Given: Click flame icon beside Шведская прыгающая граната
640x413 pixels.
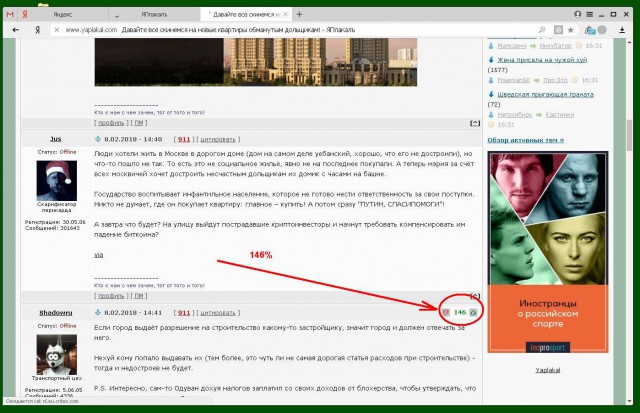Looking at the screenshot, I should point(491,94).
